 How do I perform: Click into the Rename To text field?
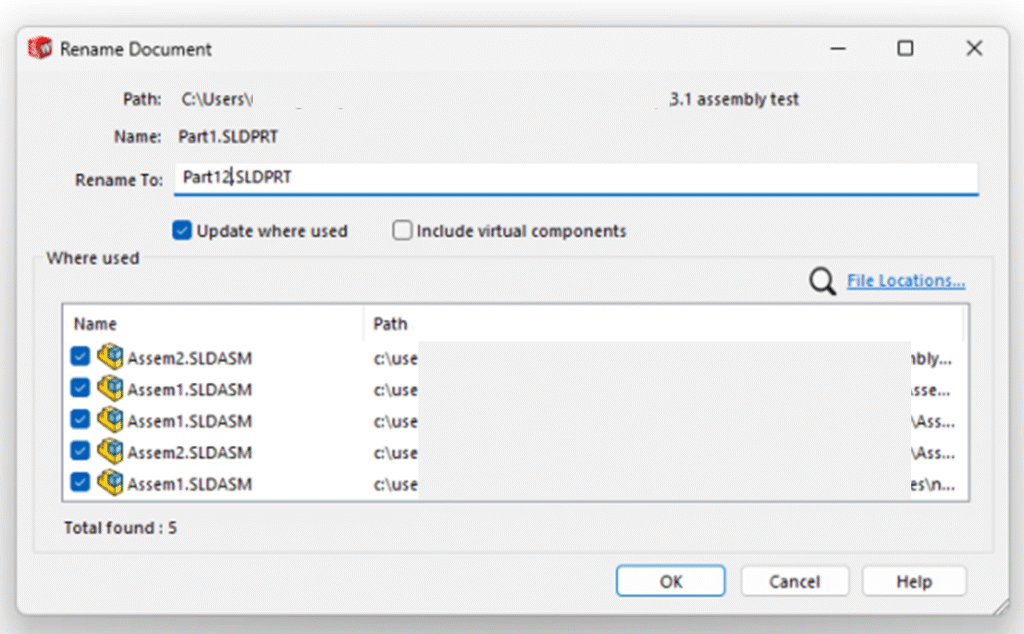pos(575,178)
